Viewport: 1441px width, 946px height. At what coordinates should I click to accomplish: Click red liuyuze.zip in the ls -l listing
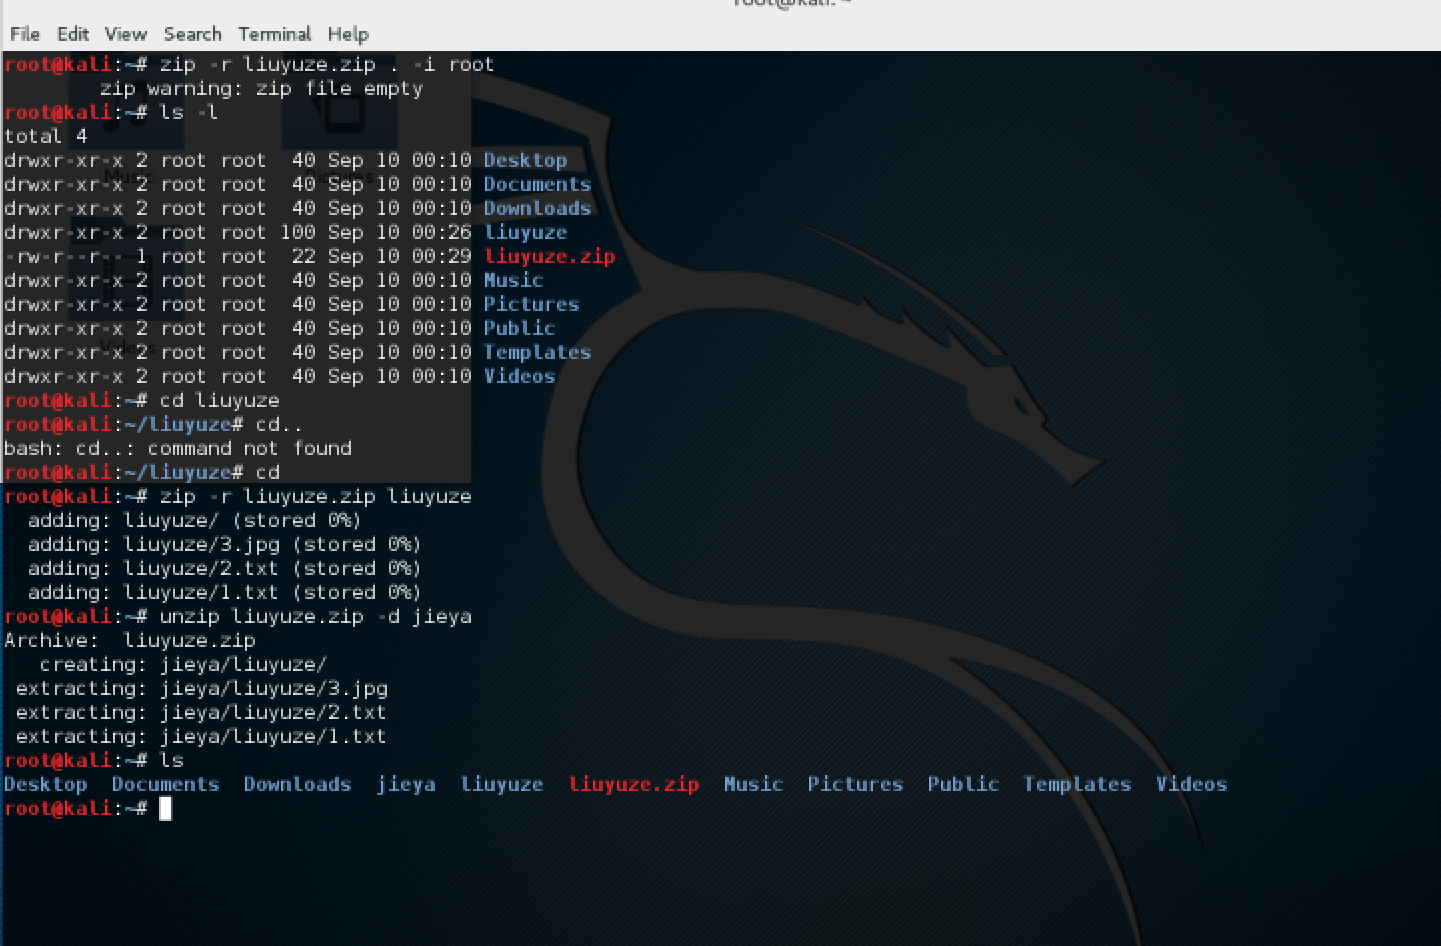pyautogui.click(x=549, y=256)
